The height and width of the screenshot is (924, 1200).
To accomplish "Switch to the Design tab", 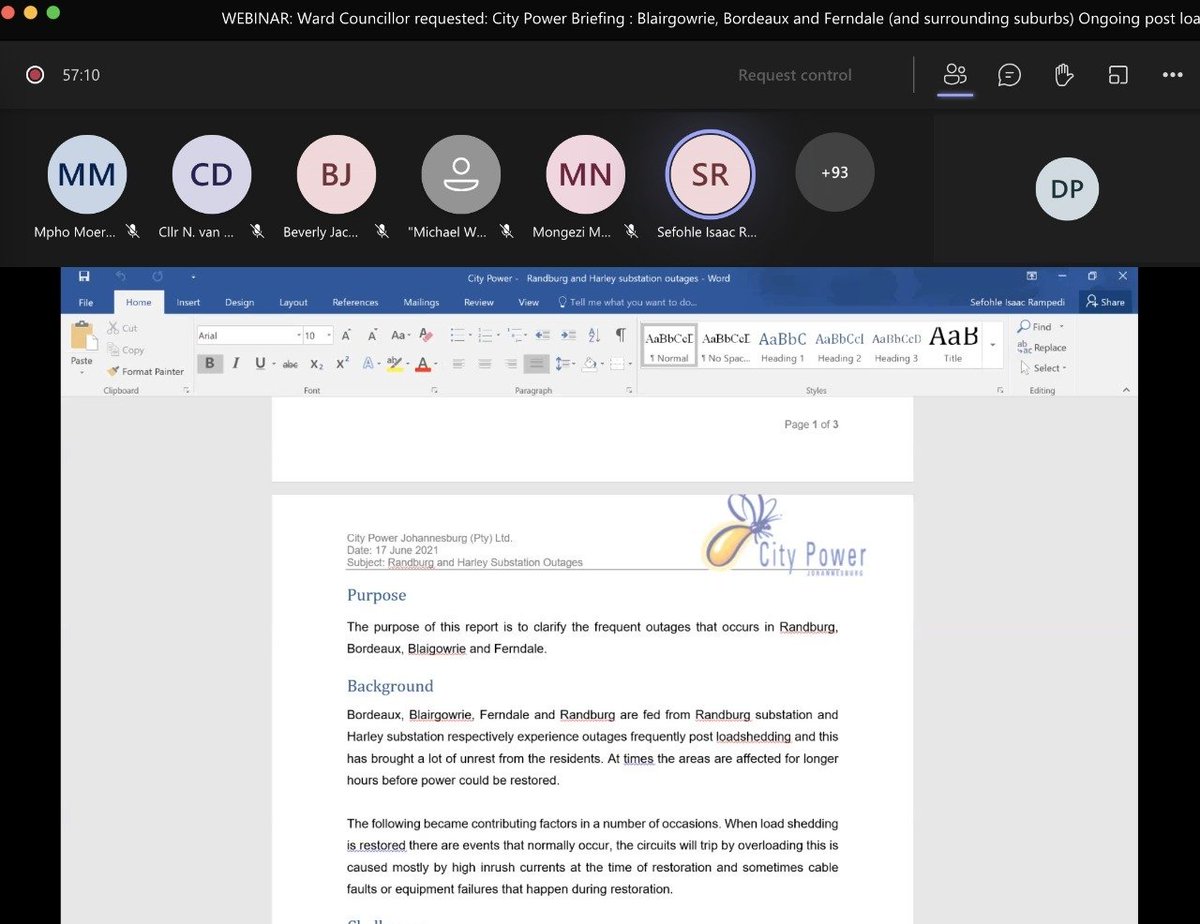I will (x=239, y=302).
